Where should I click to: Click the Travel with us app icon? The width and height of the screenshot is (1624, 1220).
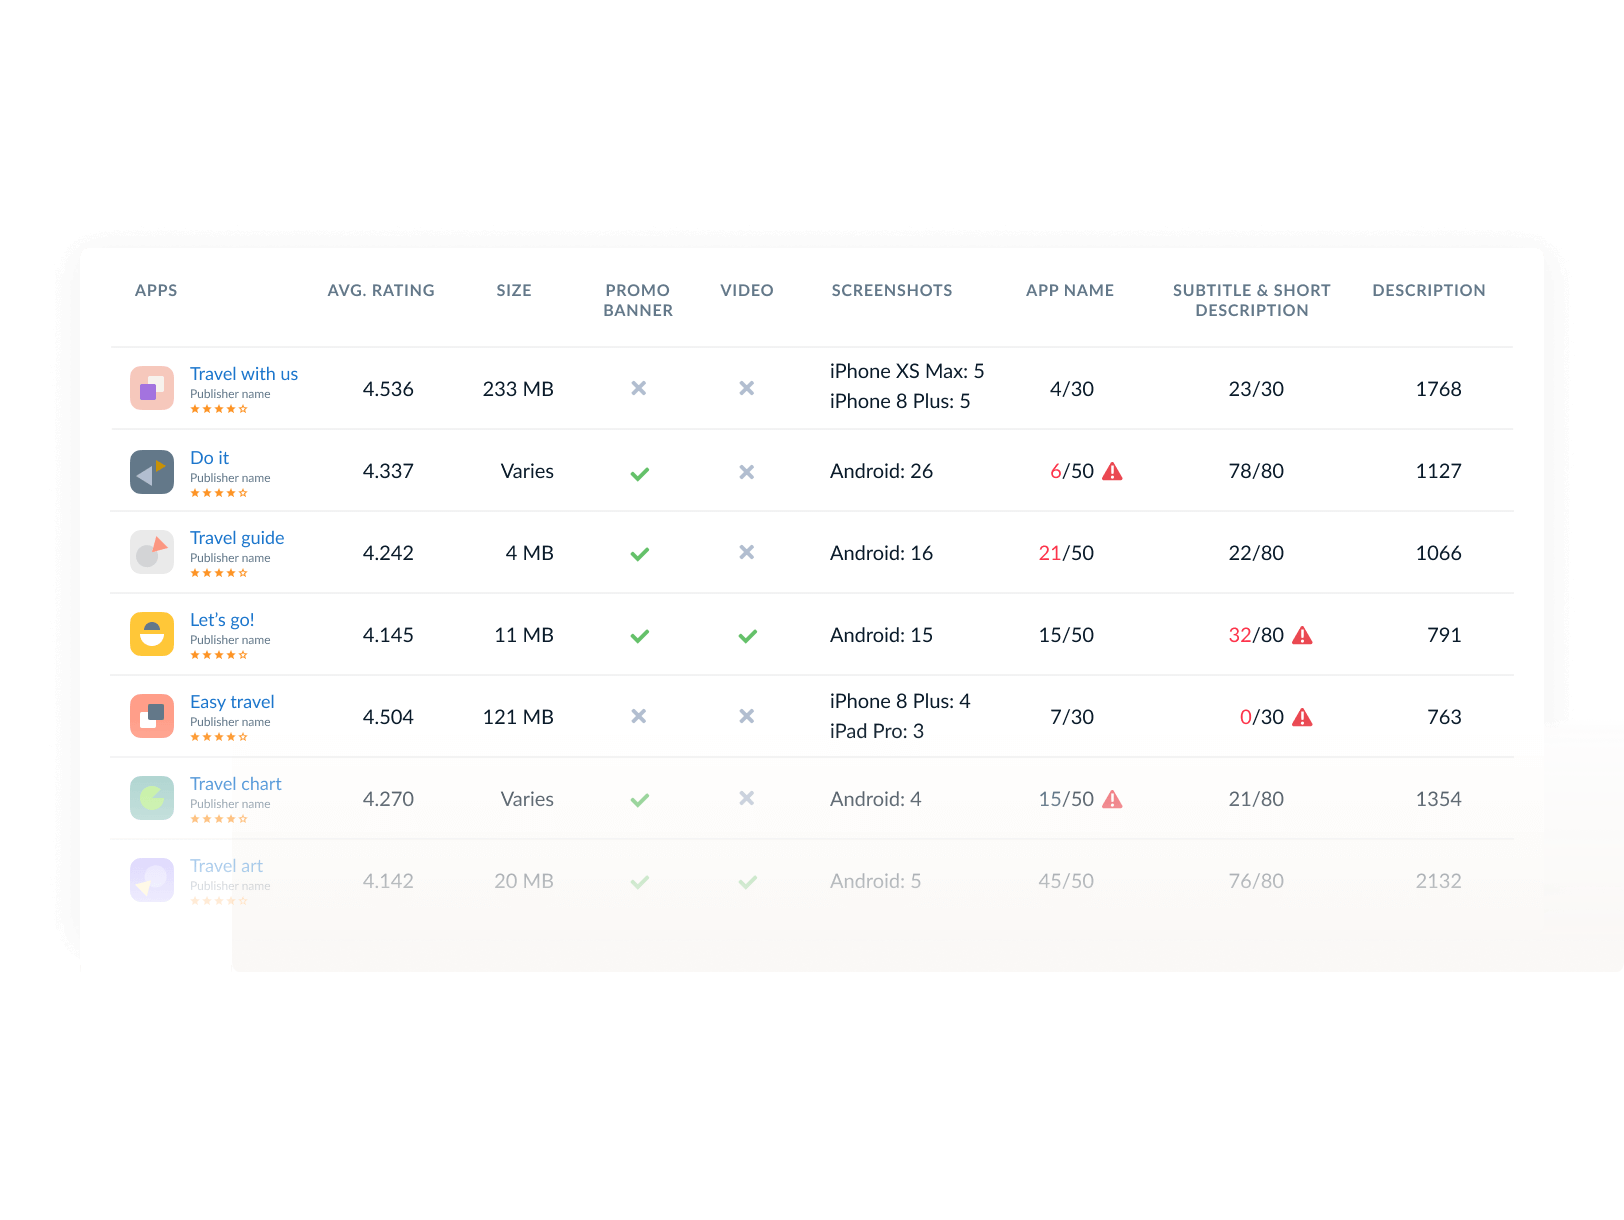(x=152, y=388)
